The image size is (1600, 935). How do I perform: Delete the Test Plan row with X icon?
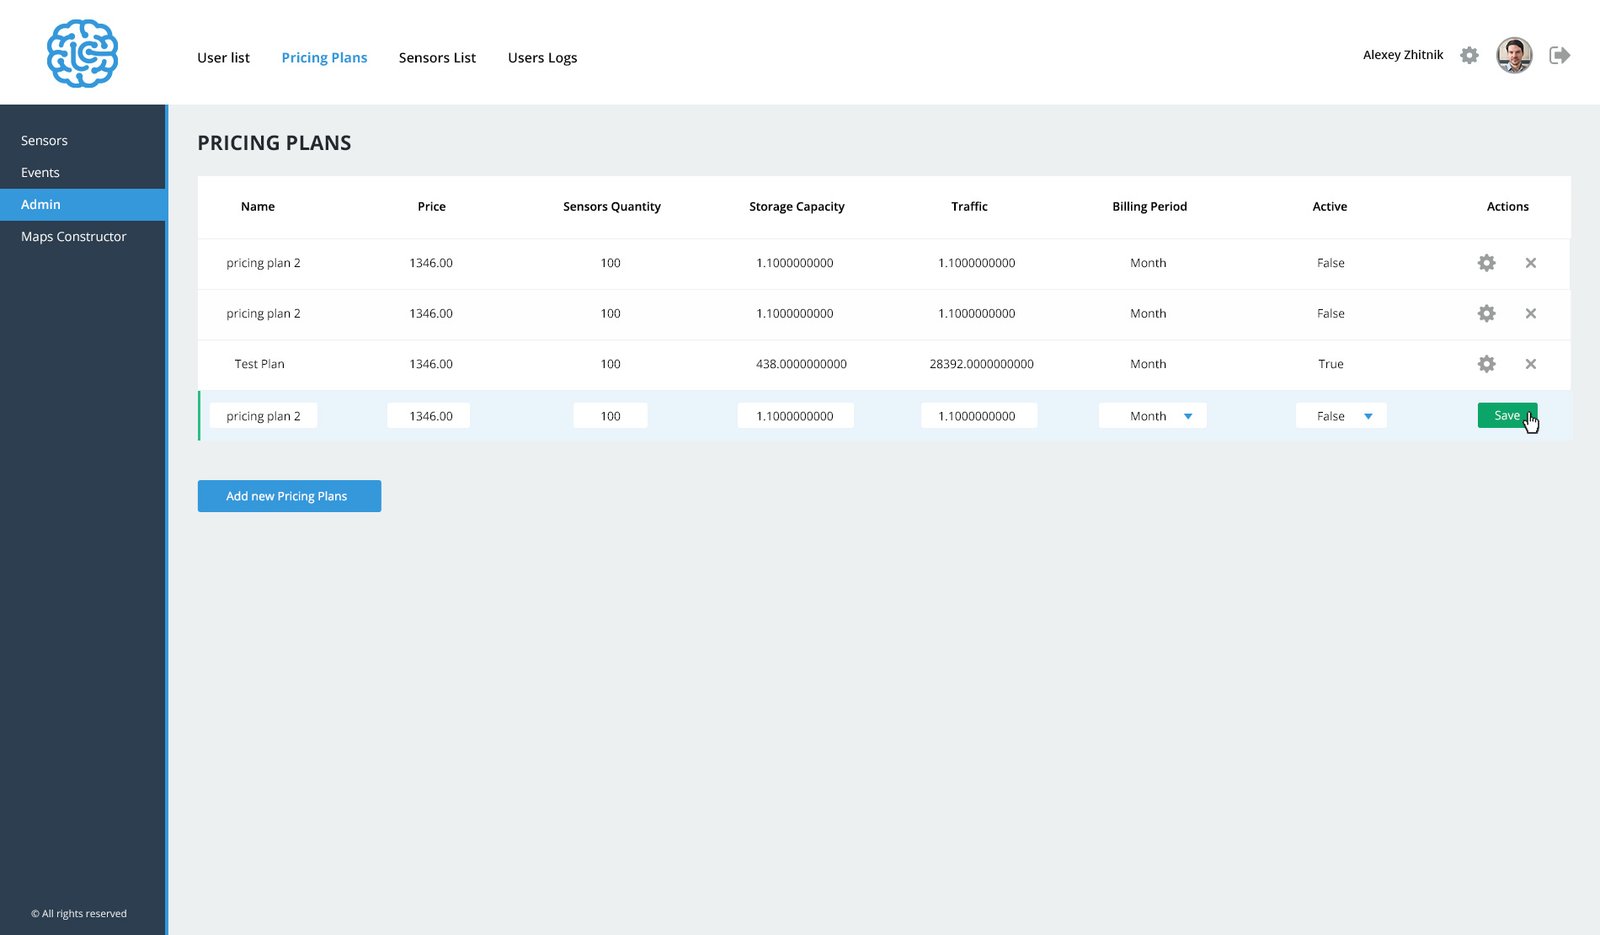click(x=1531, y=364)
